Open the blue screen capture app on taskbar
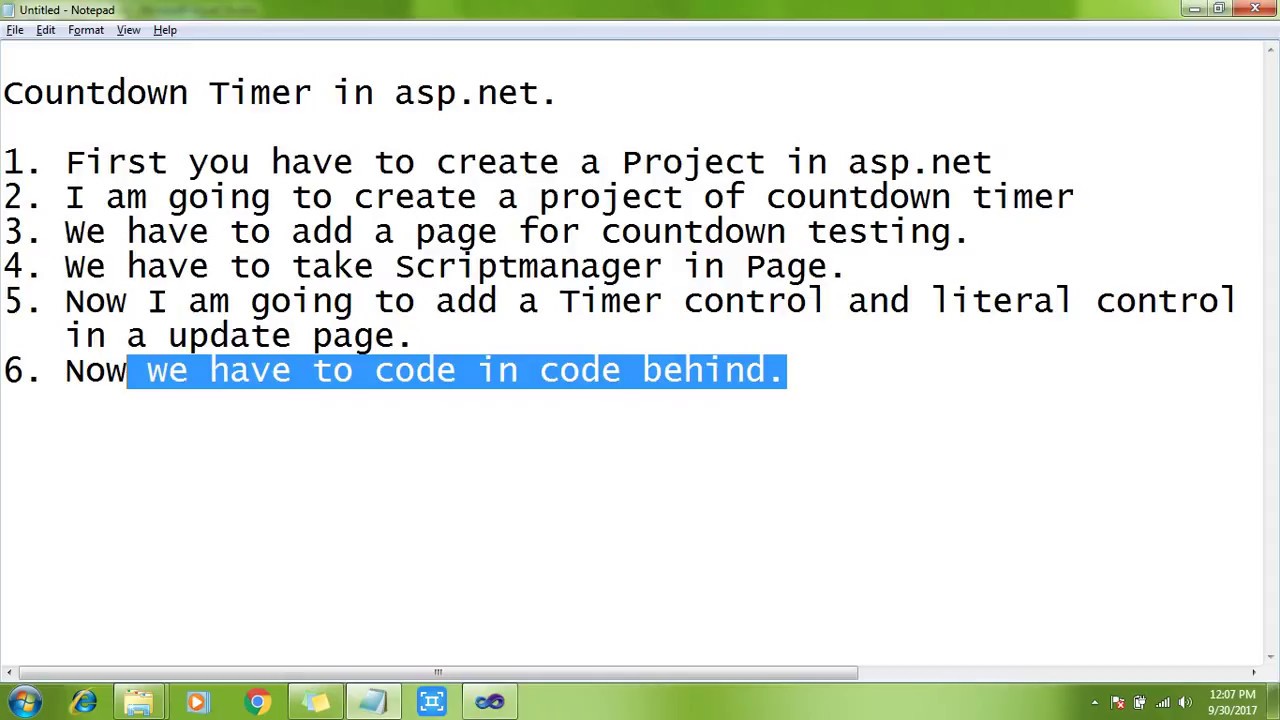Image resolution: width=1280 pixels, height=720 pixels. (432, 702)
